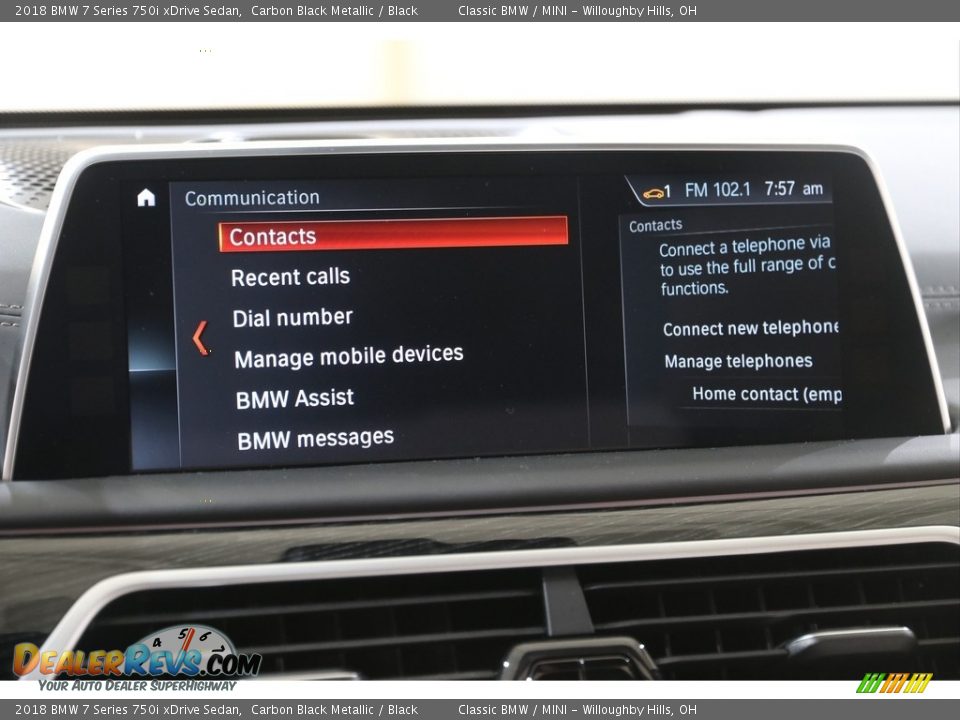Choose Connect new telephone
Viewport: 960px width, 720px height.
click(751, 328)
